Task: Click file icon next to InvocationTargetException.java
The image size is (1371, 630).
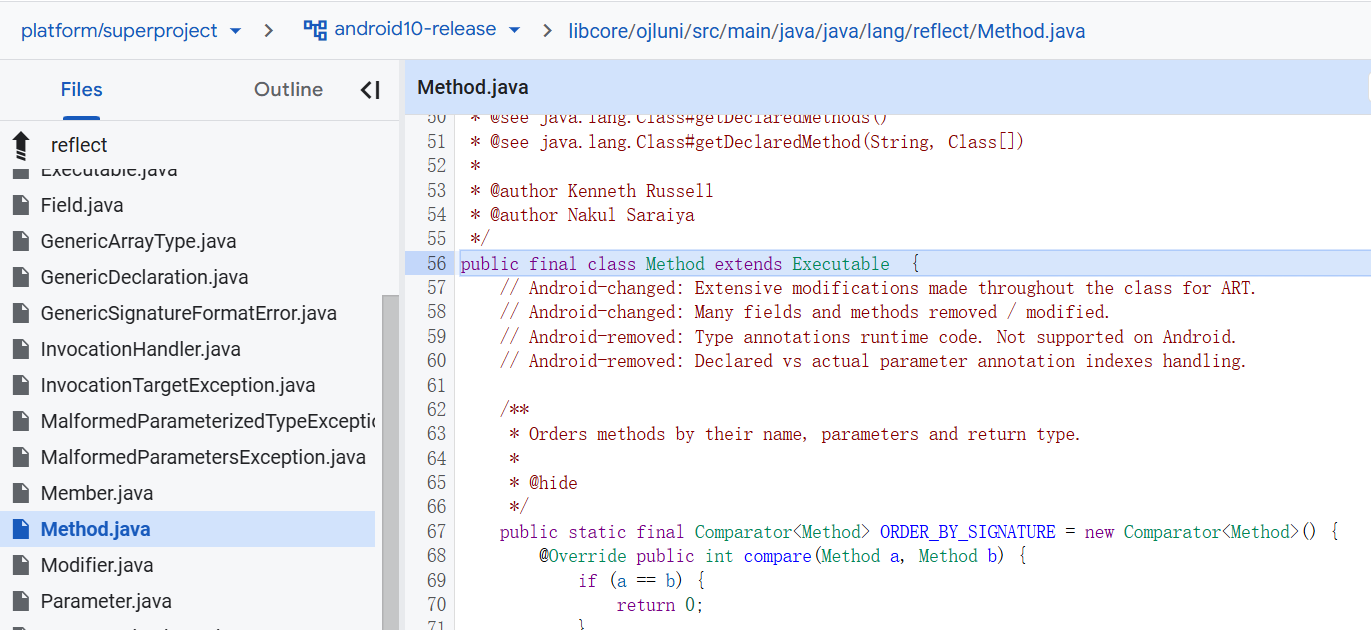Action: (20, 385)
